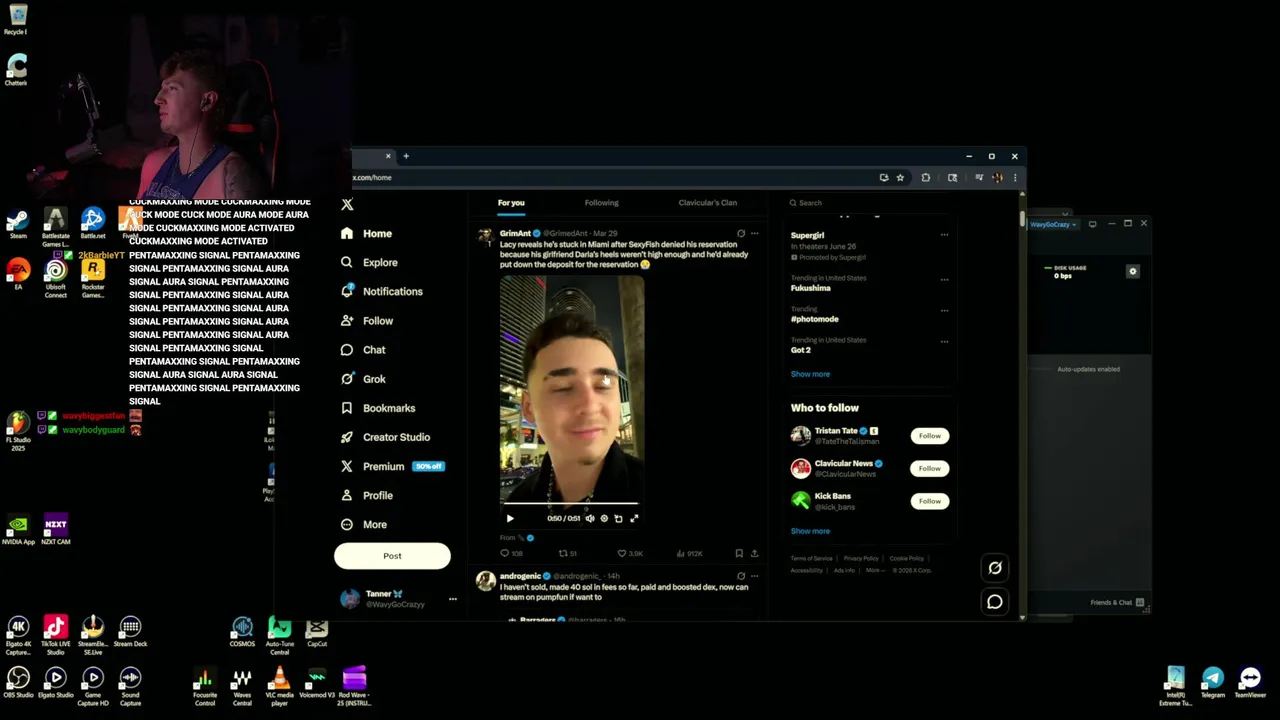Open floating Grok button at bottom right
Image resolution: width=1280 pixels, height=720 pixels.
pyautogui.click(x=995, y=568)
